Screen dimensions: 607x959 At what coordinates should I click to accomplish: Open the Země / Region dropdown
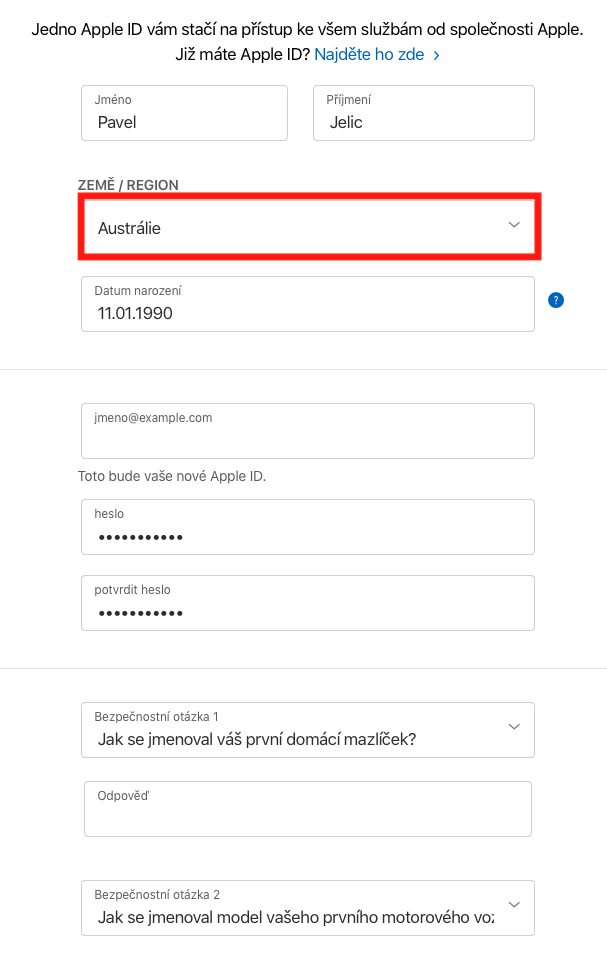click(x=308, y=227)
